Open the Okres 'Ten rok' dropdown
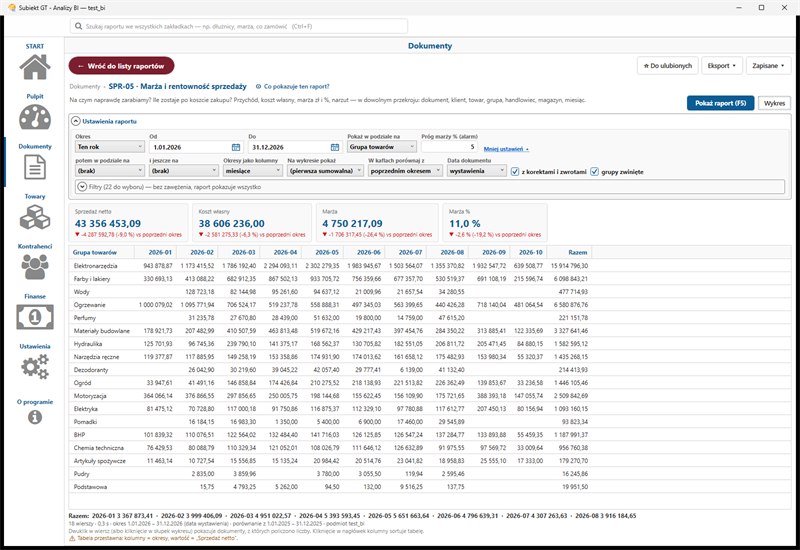Image resolution: width=800 pixels, height=550 pixels. pos(110,147)
